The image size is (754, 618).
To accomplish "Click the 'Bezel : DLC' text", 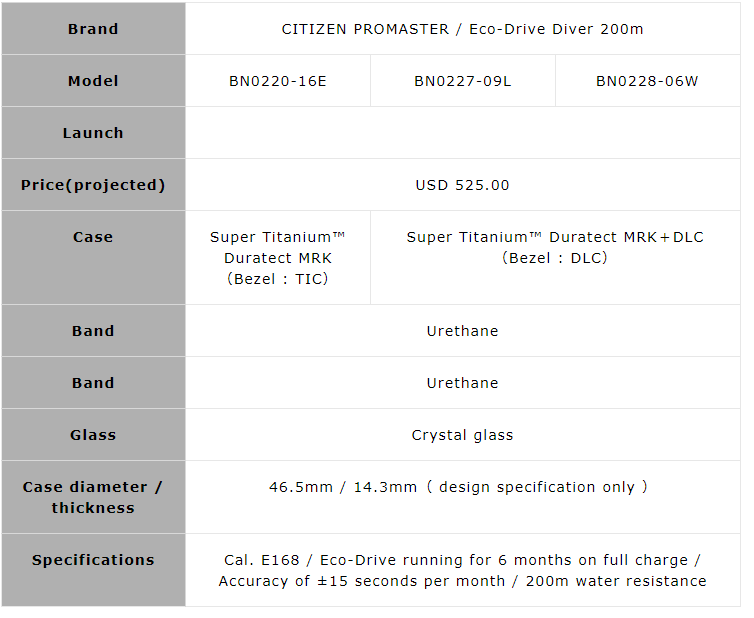I will (555, 258).
